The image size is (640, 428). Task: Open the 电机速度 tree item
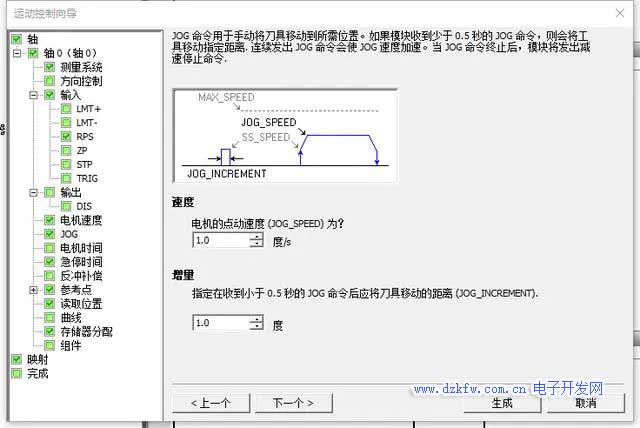[x=81, y=220]
